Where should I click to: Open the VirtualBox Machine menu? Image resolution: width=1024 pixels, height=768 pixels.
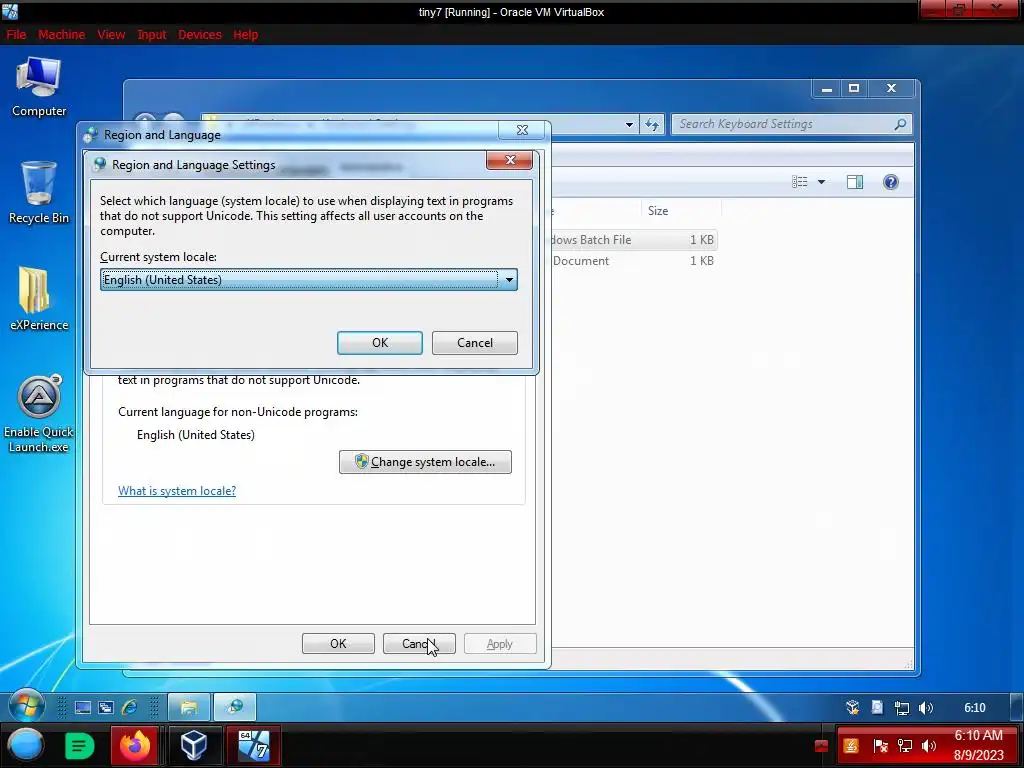[x=61, y=35]
